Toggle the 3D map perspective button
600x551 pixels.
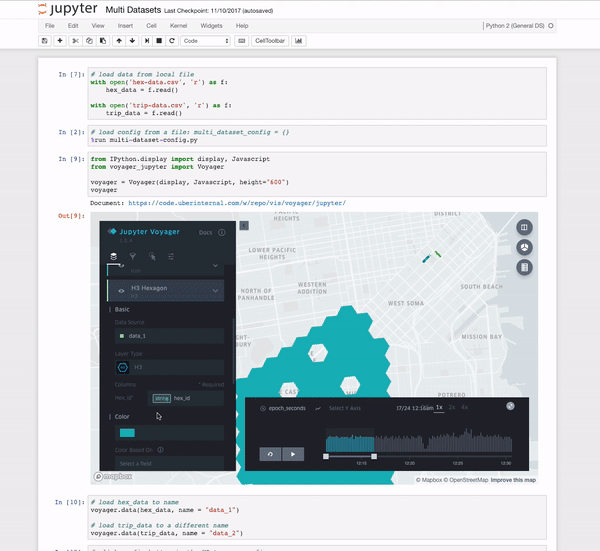click(524, 247)
